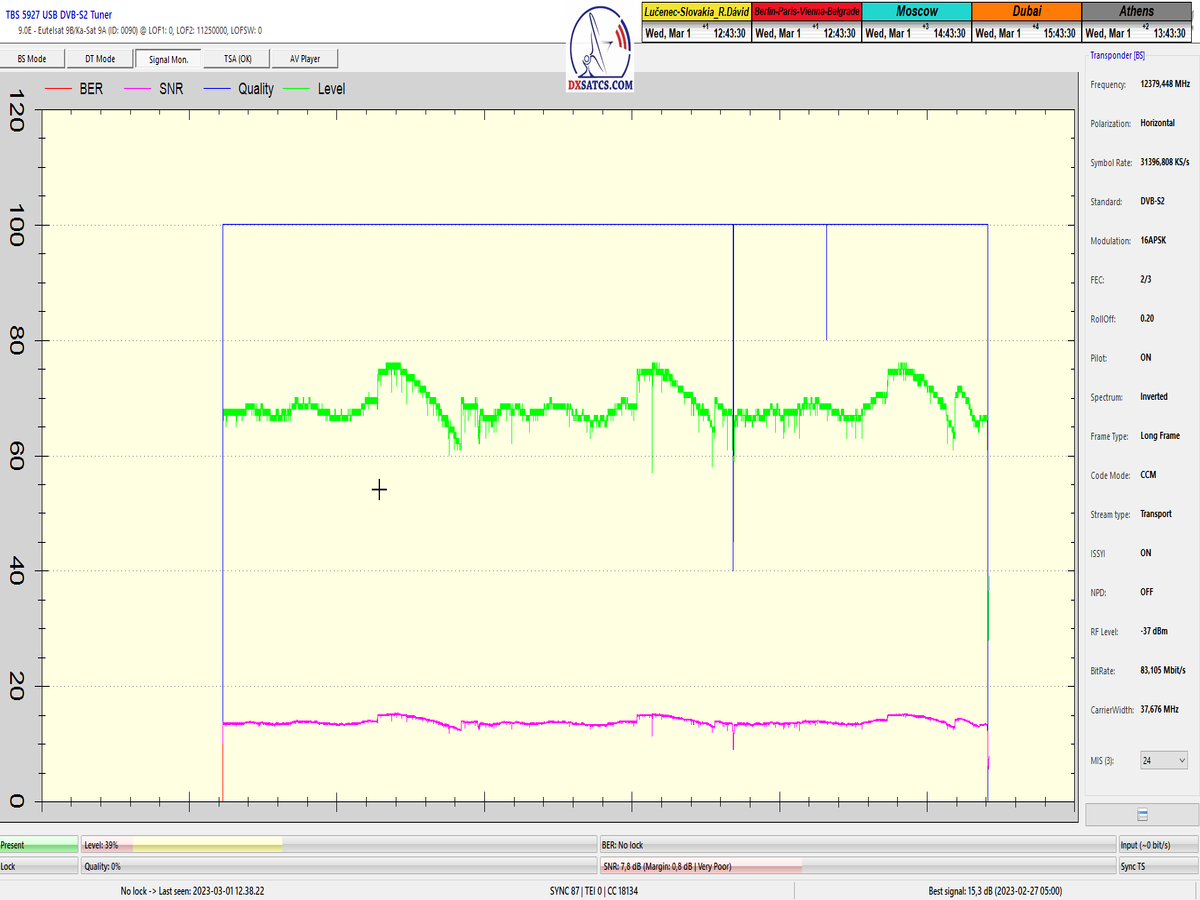Click the SNR legend entry
This screenshot has height=900, width=1200.
tap(171, 89)
